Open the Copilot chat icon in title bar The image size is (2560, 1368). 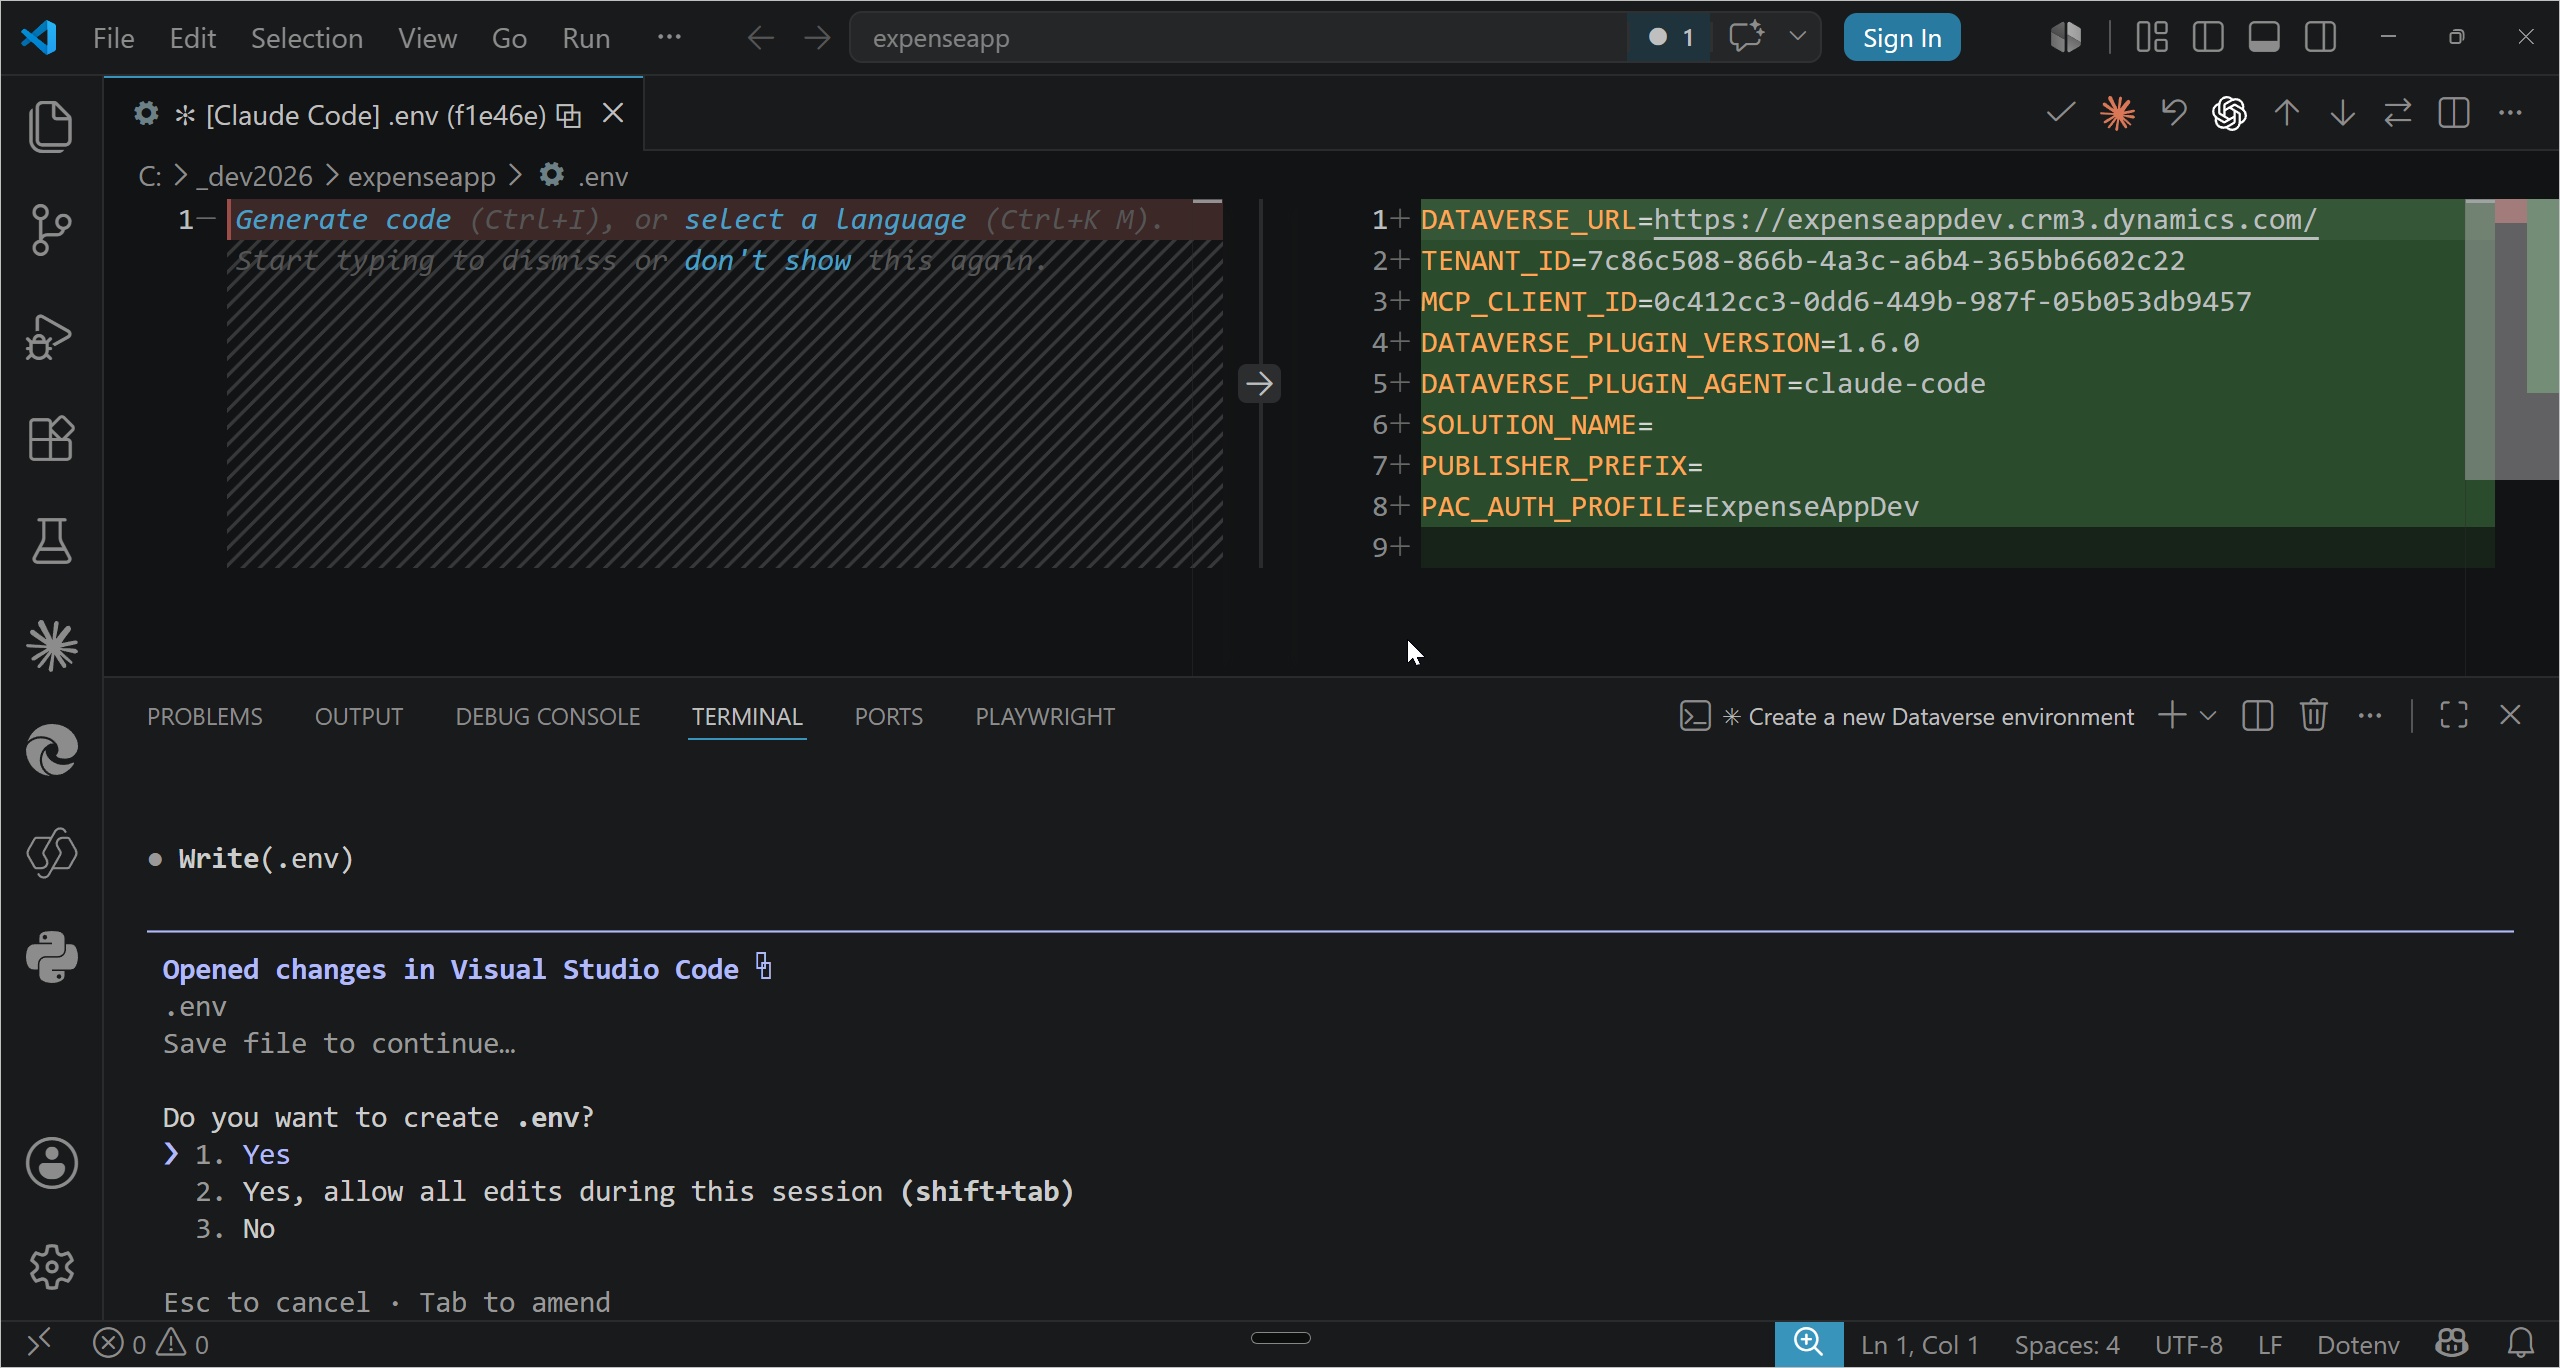[x=1746, y=38]
